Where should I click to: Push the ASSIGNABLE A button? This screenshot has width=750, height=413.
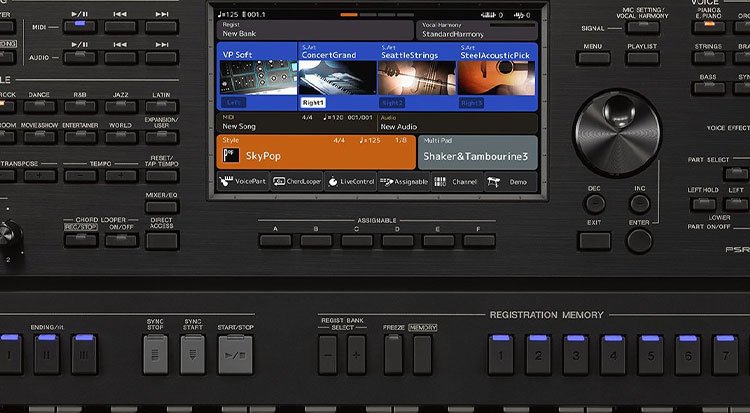coord(276,240)
